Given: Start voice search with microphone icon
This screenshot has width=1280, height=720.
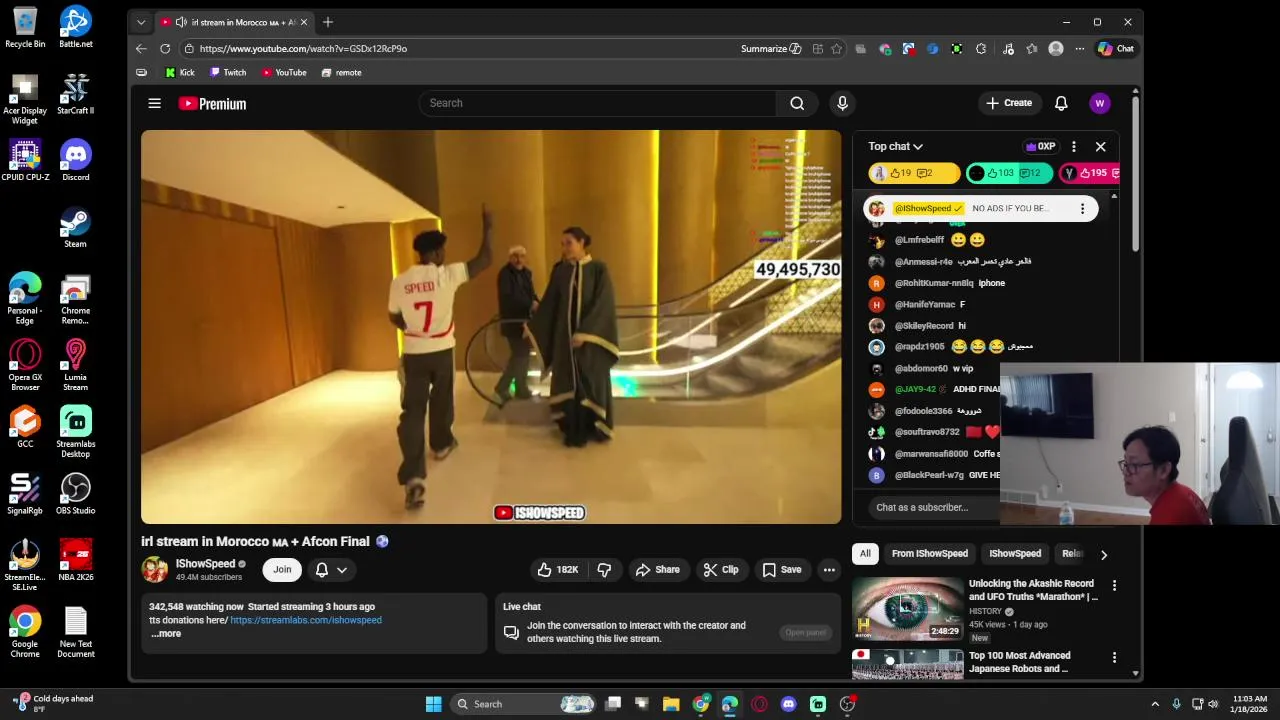Looking at the screenshot, I should click(842, 103).
